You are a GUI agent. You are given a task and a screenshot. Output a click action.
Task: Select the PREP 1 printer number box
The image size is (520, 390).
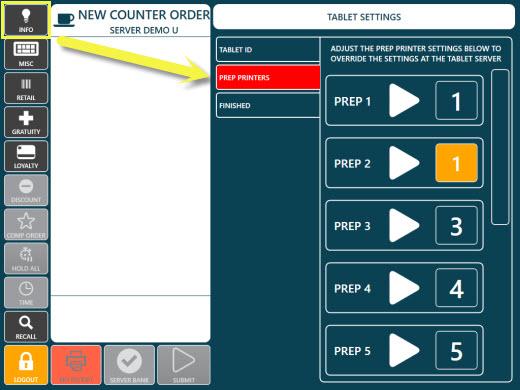click(x=456, y=101)
